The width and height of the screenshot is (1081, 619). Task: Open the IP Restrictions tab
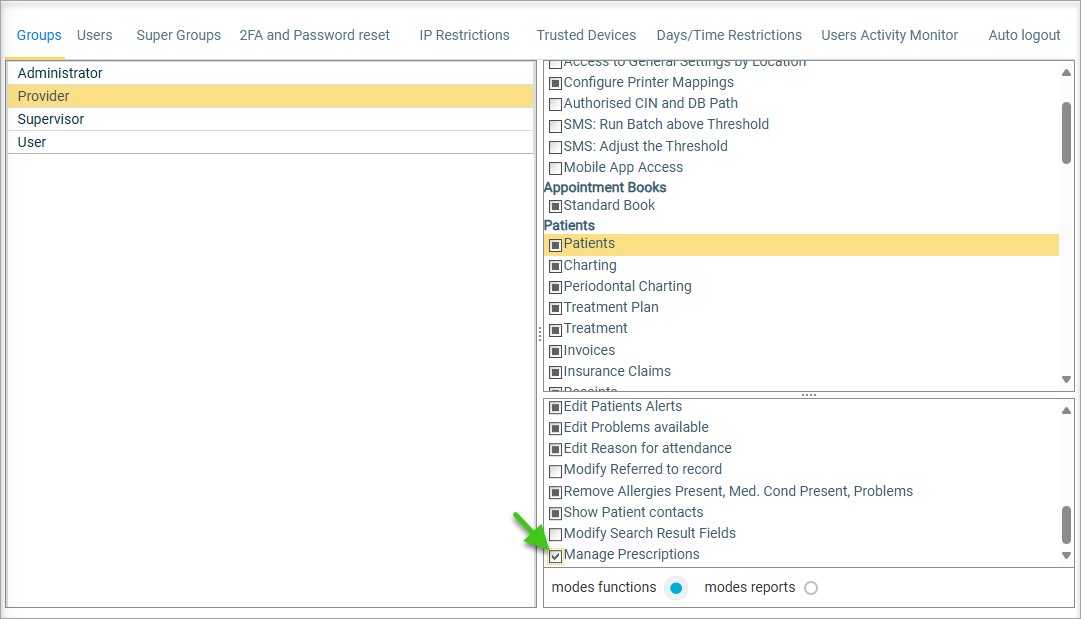pyautogui.click(x=464, y=35)
